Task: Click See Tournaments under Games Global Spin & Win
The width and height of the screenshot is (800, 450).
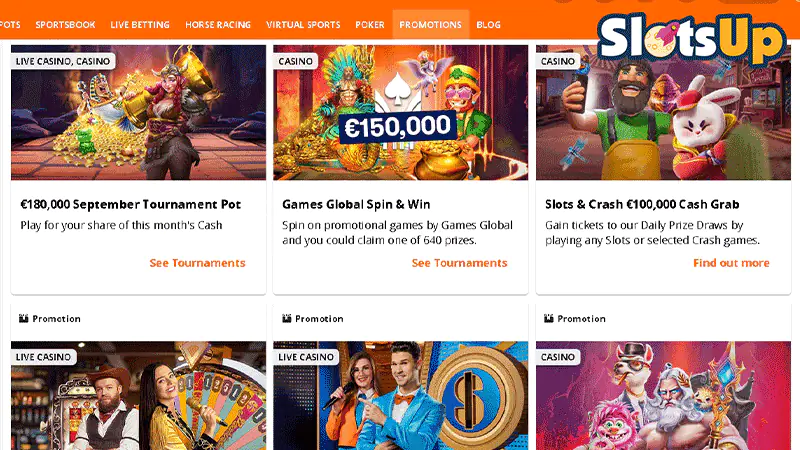Action: (460, 263)
